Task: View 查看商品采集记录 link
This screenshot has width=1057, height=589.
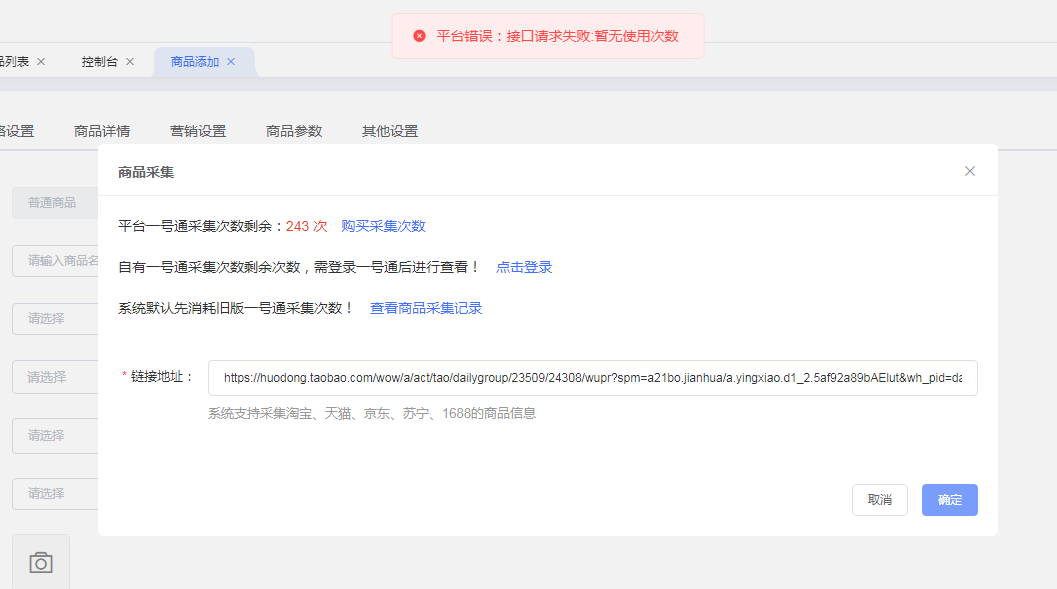Action: pyautogui.click(x=426, y=308)
